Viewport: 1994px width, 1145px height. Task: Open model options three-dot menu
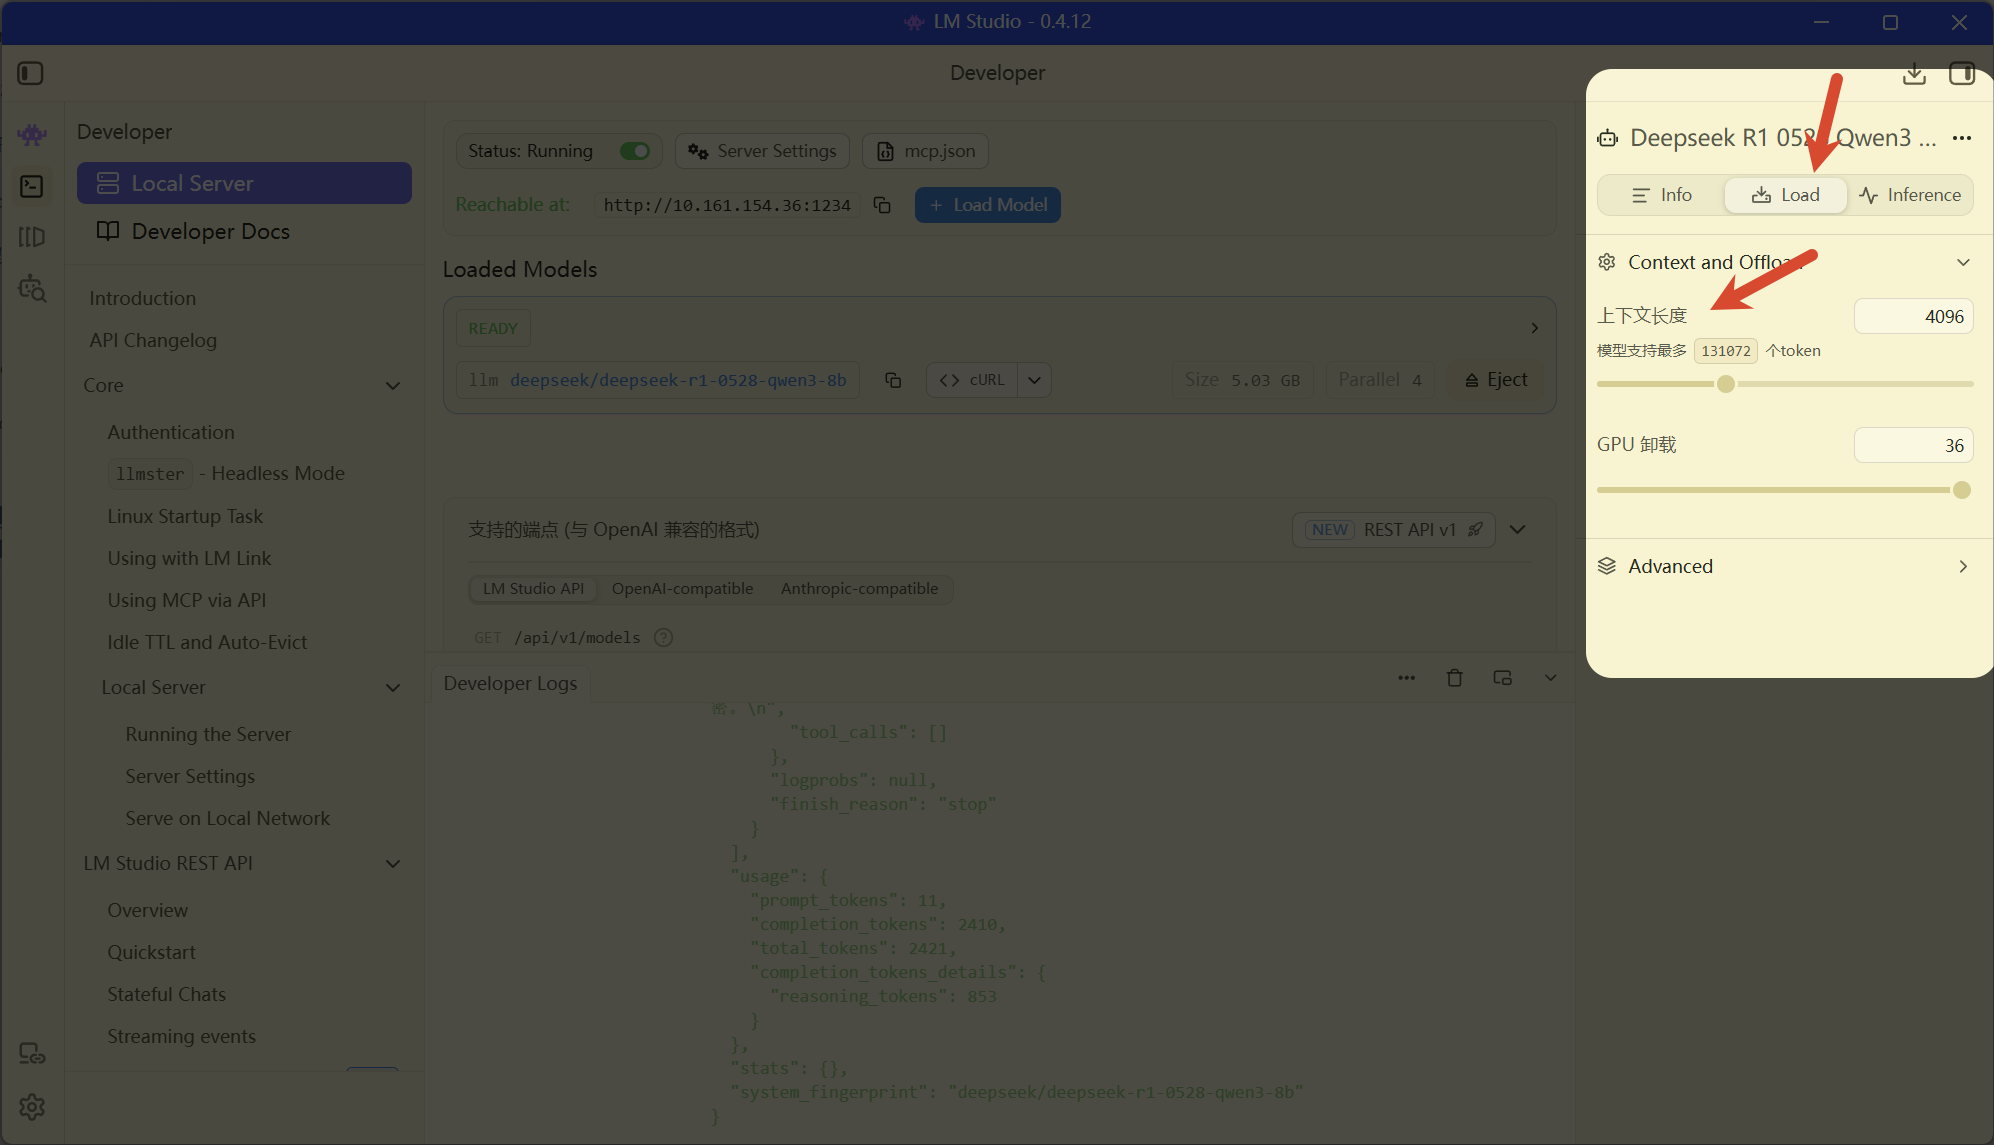point(1962,138)
